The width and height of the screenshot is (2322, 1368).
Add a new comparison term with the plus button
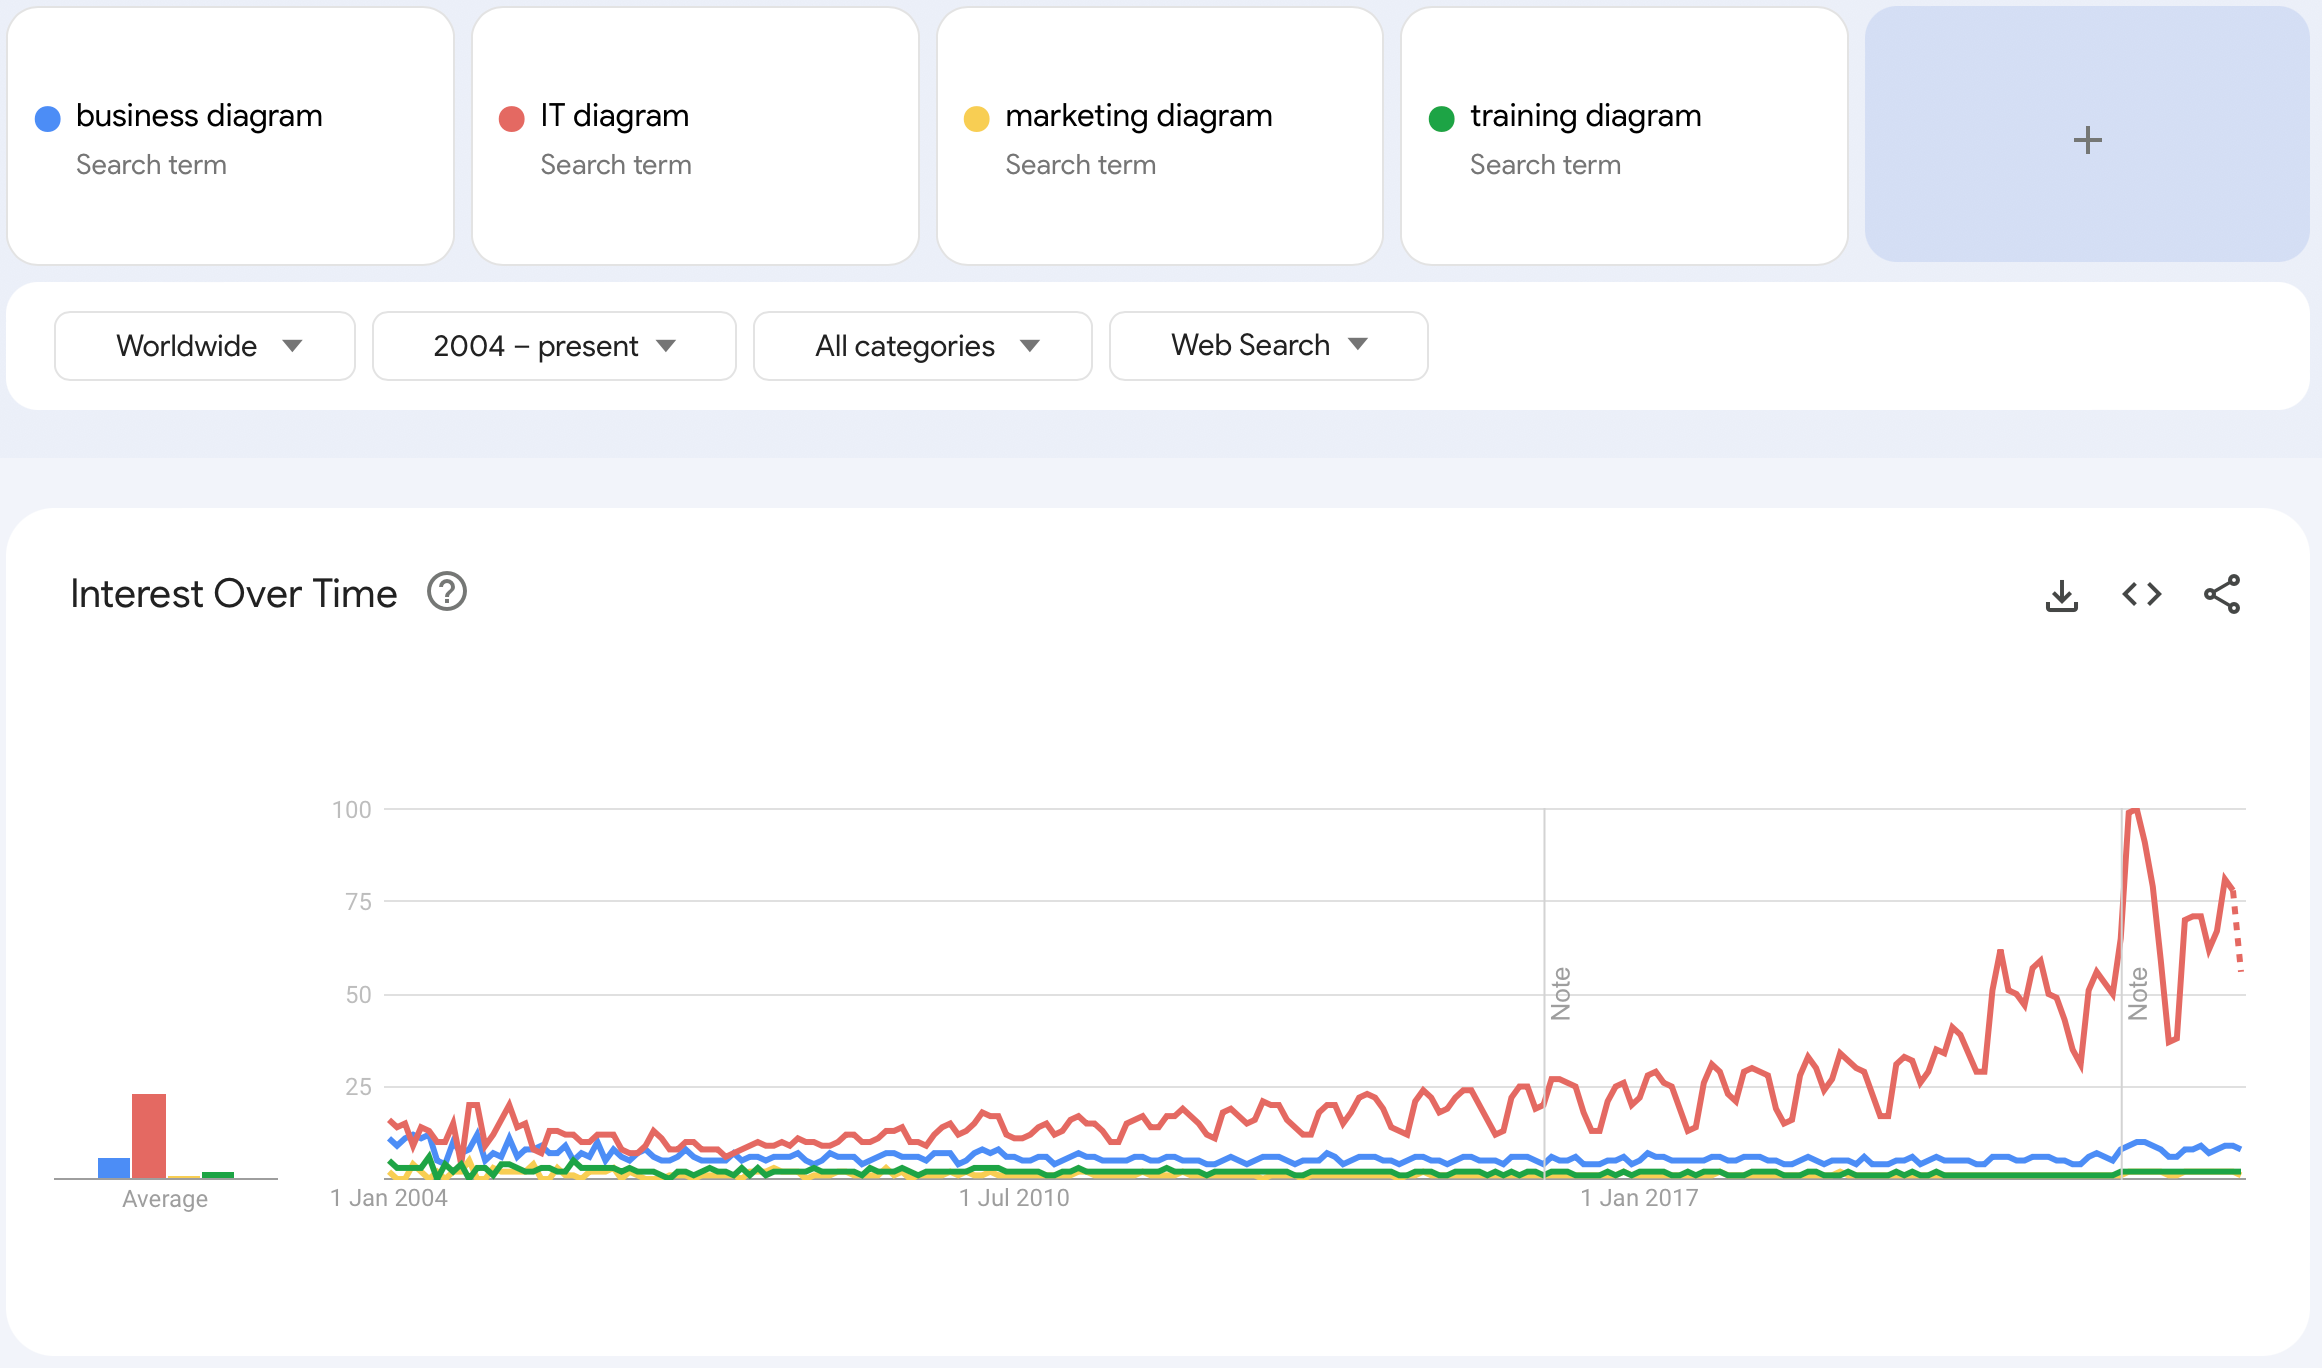[x=2087, y=140]
